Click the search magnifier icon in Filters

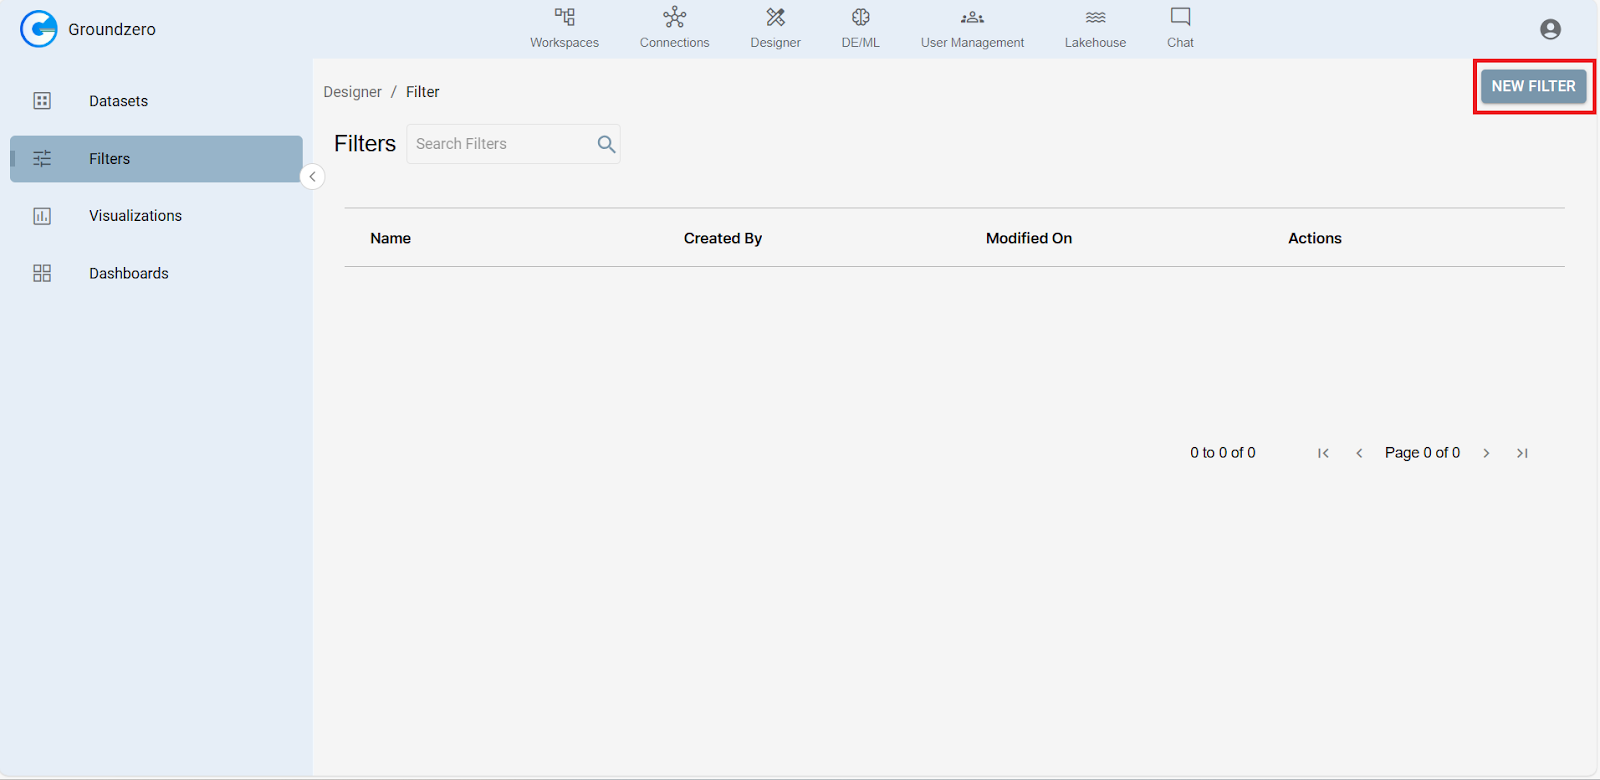[x=606, y=144]
